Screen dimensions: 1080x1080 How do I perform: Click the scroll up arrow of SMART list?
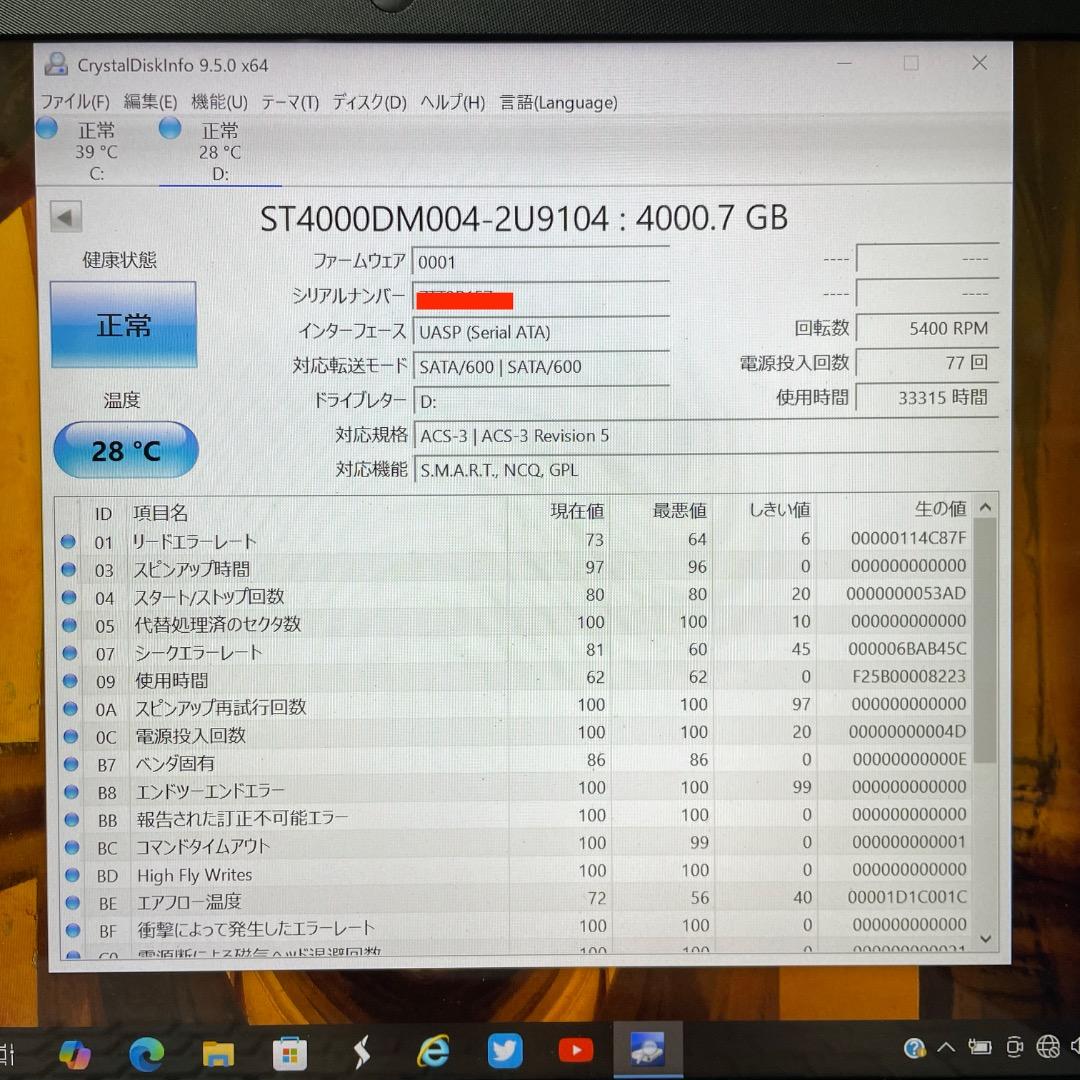986,508
